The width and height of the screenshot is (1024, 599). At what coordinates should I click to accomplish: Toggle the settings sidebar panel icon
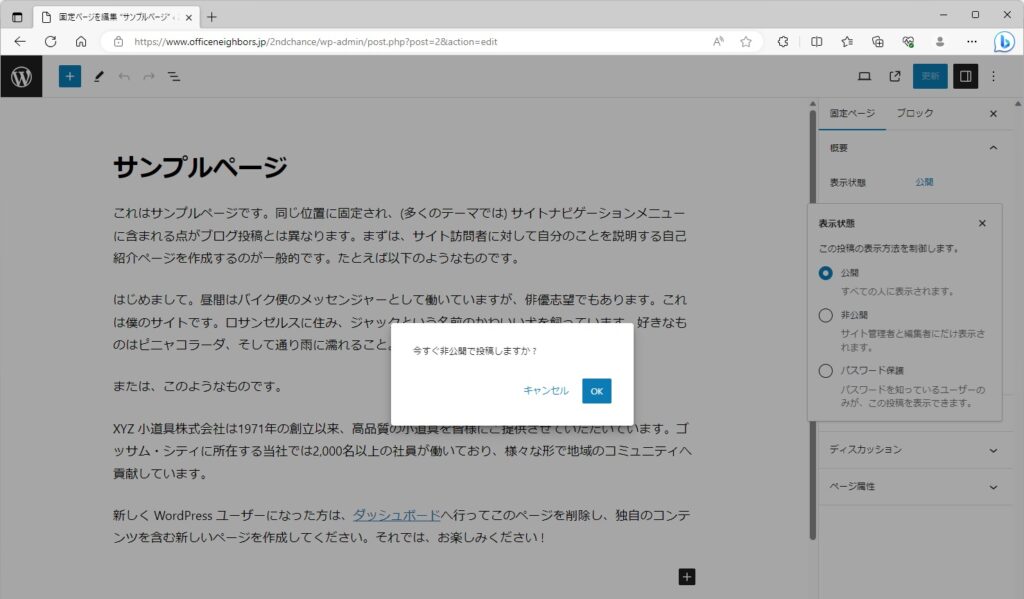(965, 76)
